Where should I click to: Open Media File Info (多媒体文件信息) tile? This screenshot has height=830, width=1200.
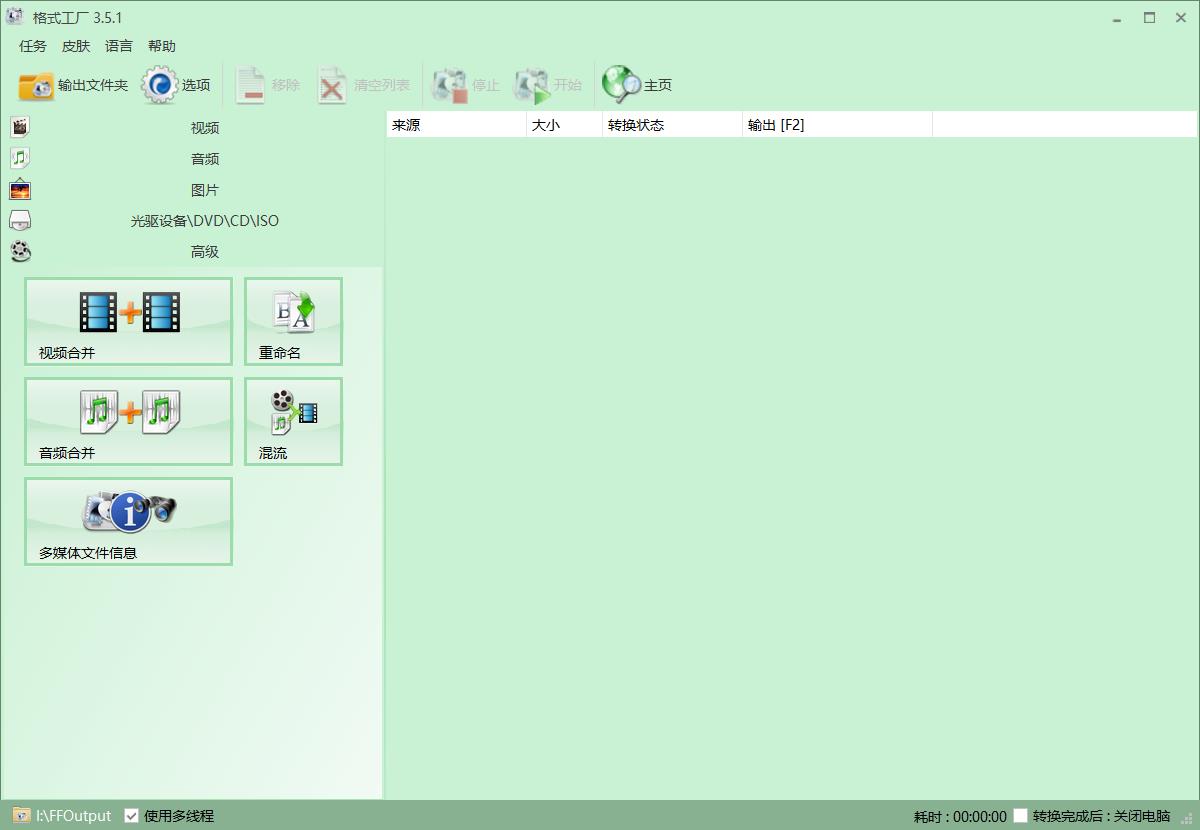(129, 521)
